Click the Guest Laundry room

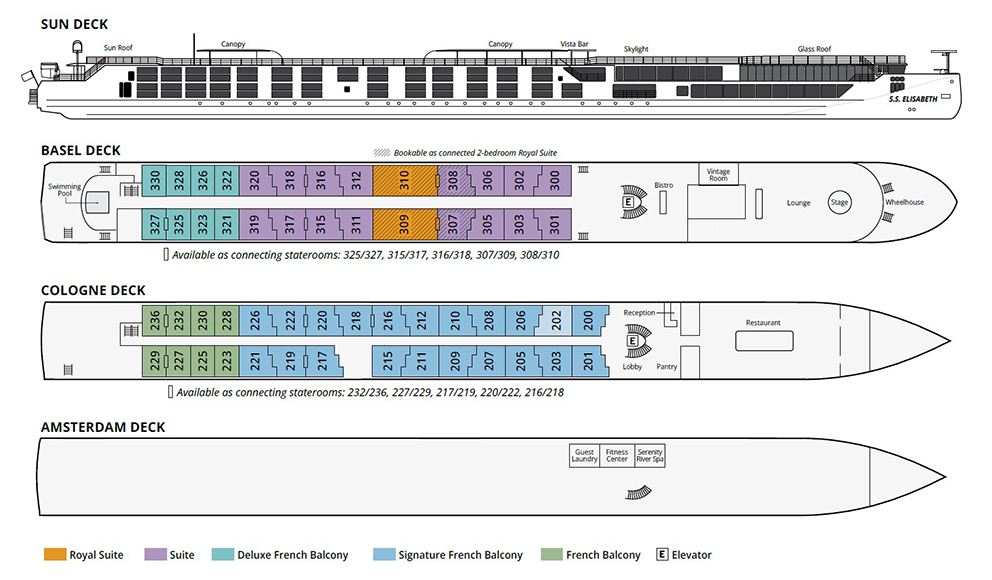click(x=585, y=456)
